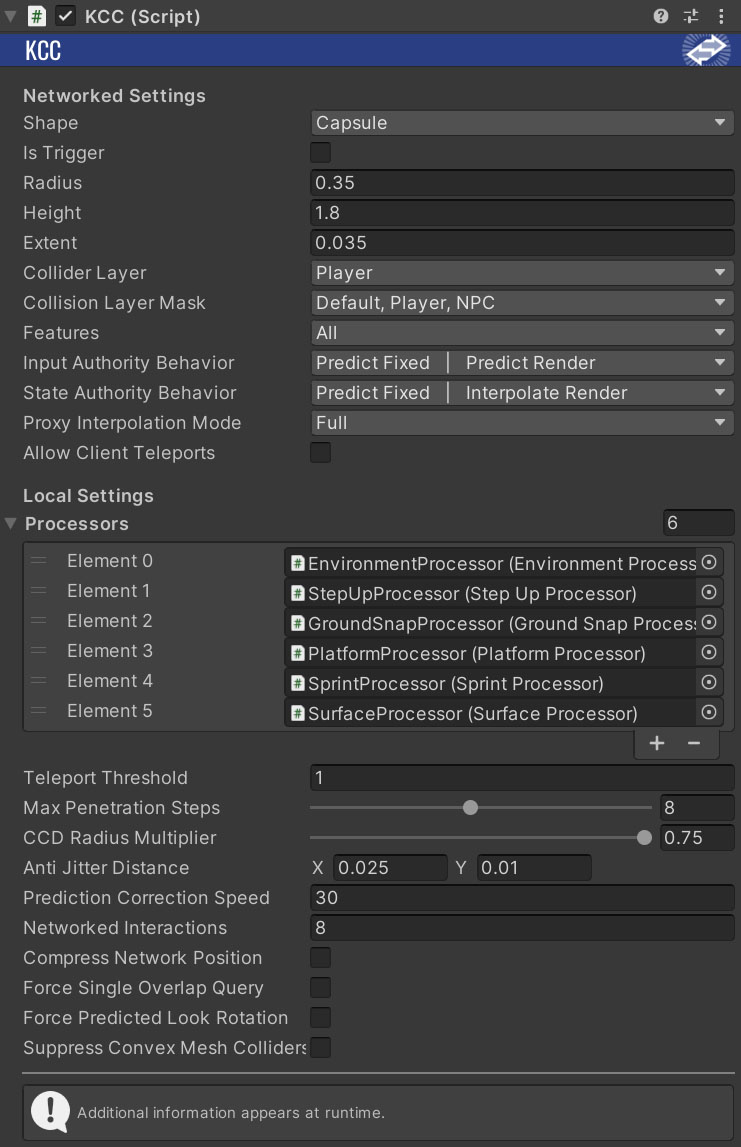Toggle the KCC script enabled checkbox
The image size is (741, 1147).
66,16
